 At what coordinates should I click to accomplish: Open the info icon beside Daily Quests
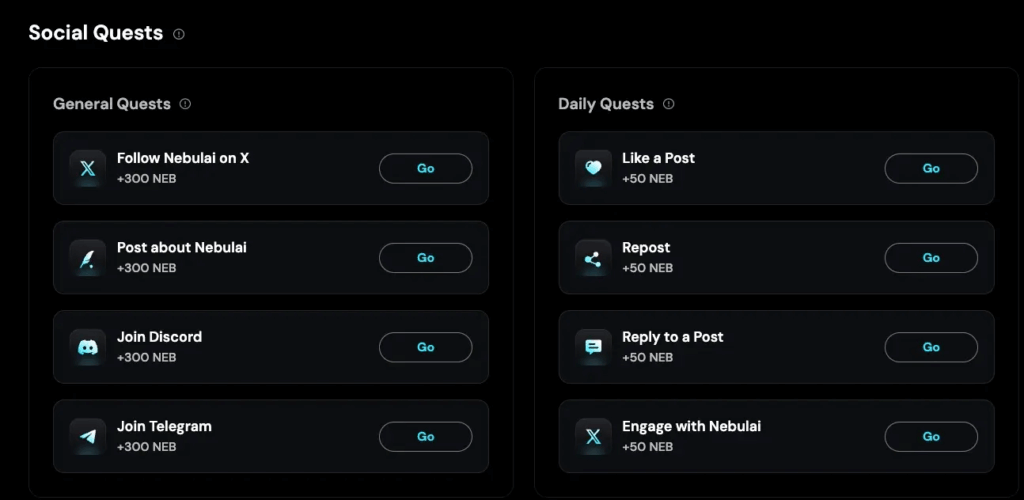pyautogui.click(x=668, y=104)
